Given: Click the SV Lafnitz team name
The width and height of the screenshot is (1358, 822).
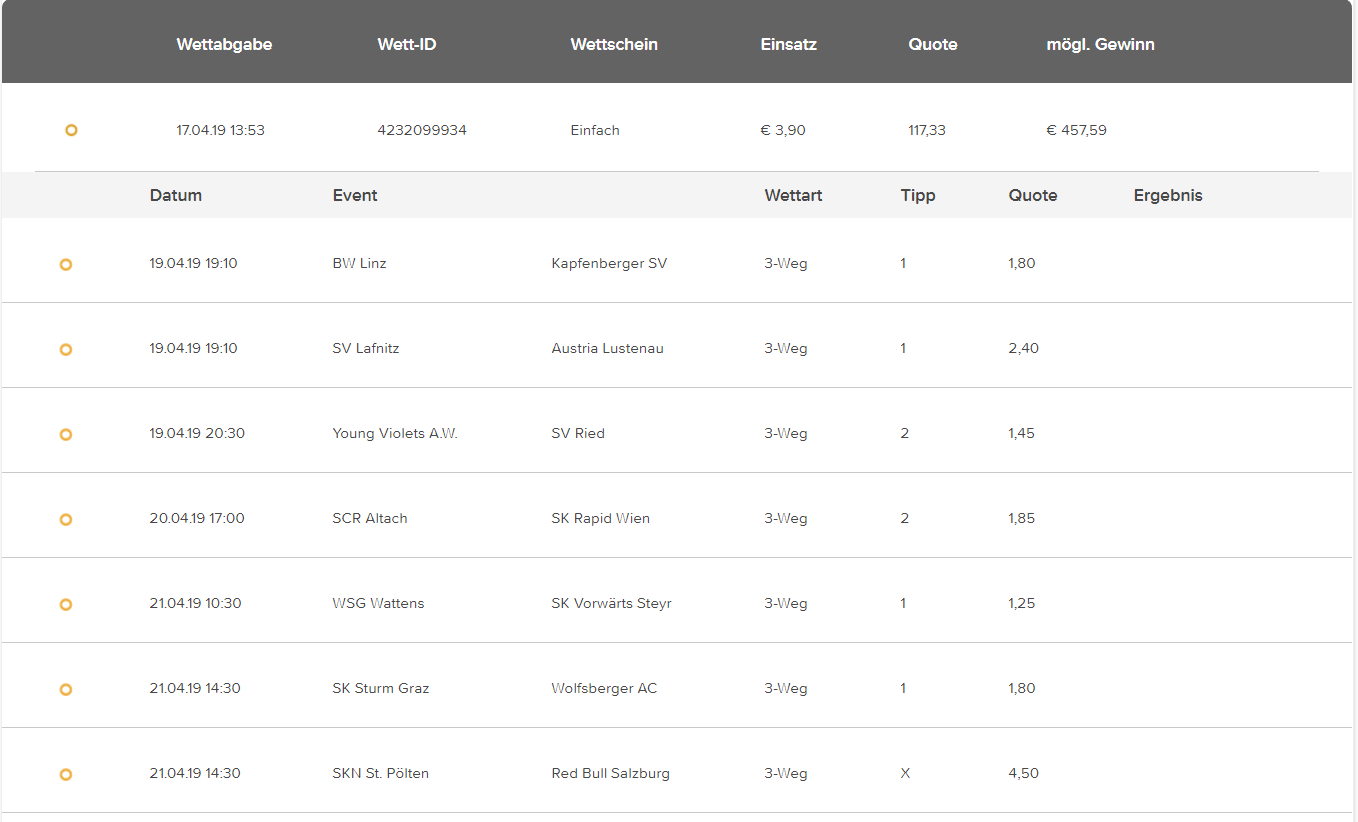Looking at the screenshot, I should (x=366, y=348).
